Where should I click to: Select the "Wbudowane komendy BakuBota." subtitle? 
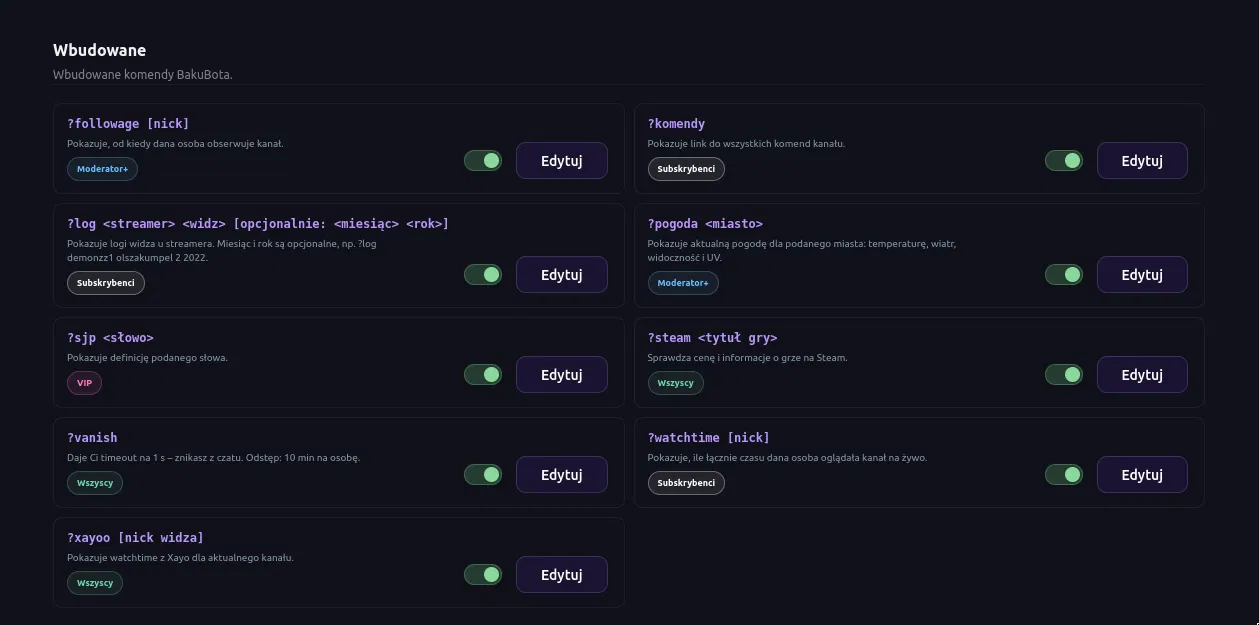(143, 75)
